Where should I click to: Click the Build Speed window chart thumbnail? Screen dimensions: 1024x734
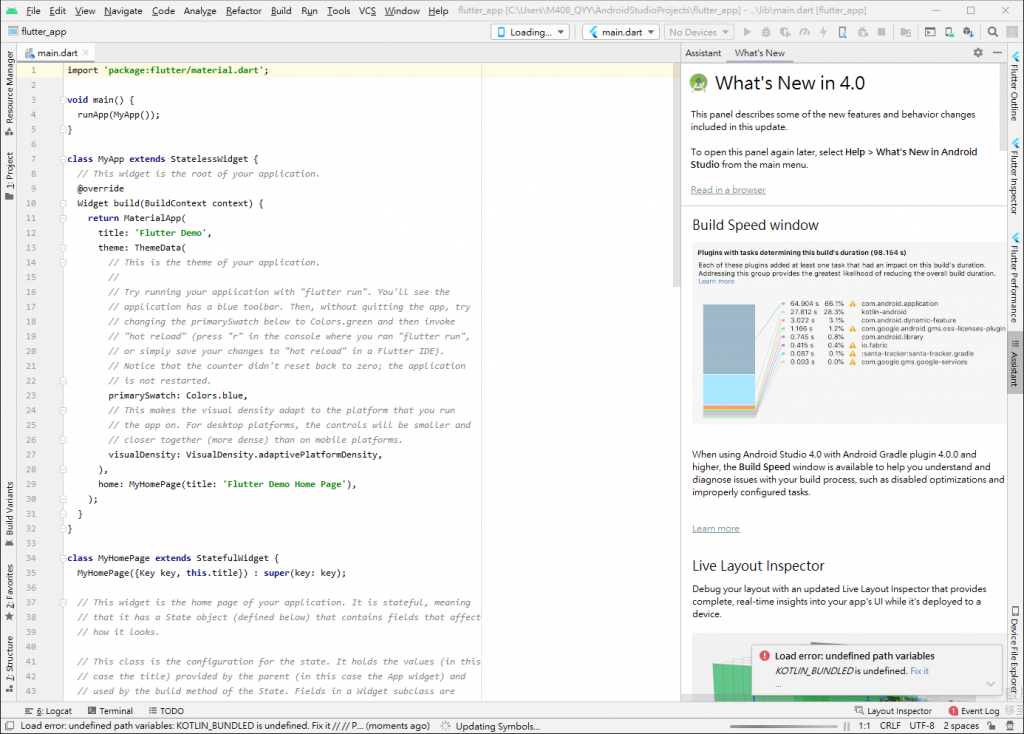(x=847, y=333)
